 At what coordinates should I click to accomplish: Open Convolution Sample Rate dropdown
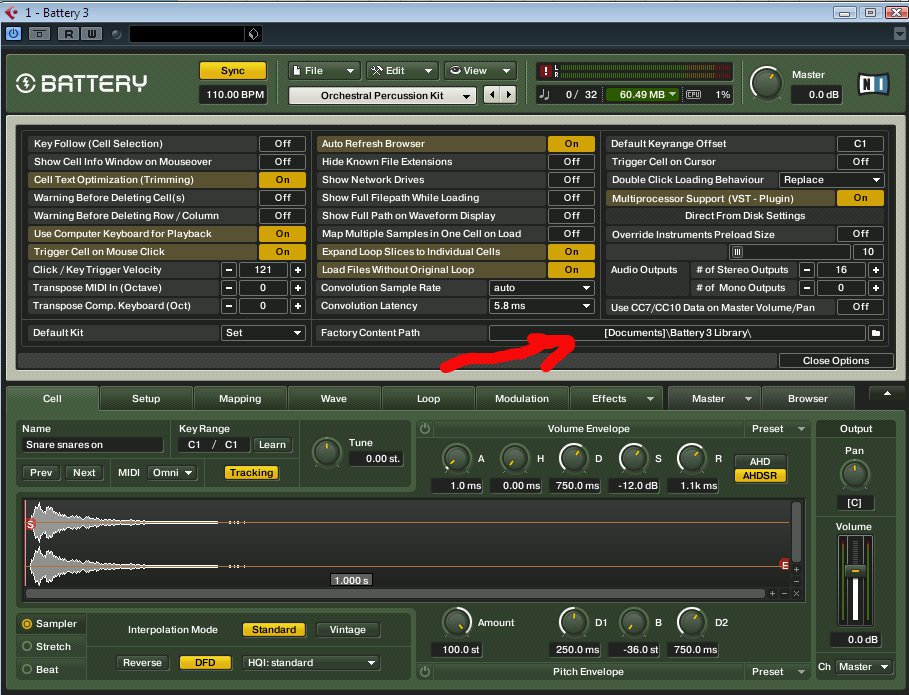coord(541,288)
